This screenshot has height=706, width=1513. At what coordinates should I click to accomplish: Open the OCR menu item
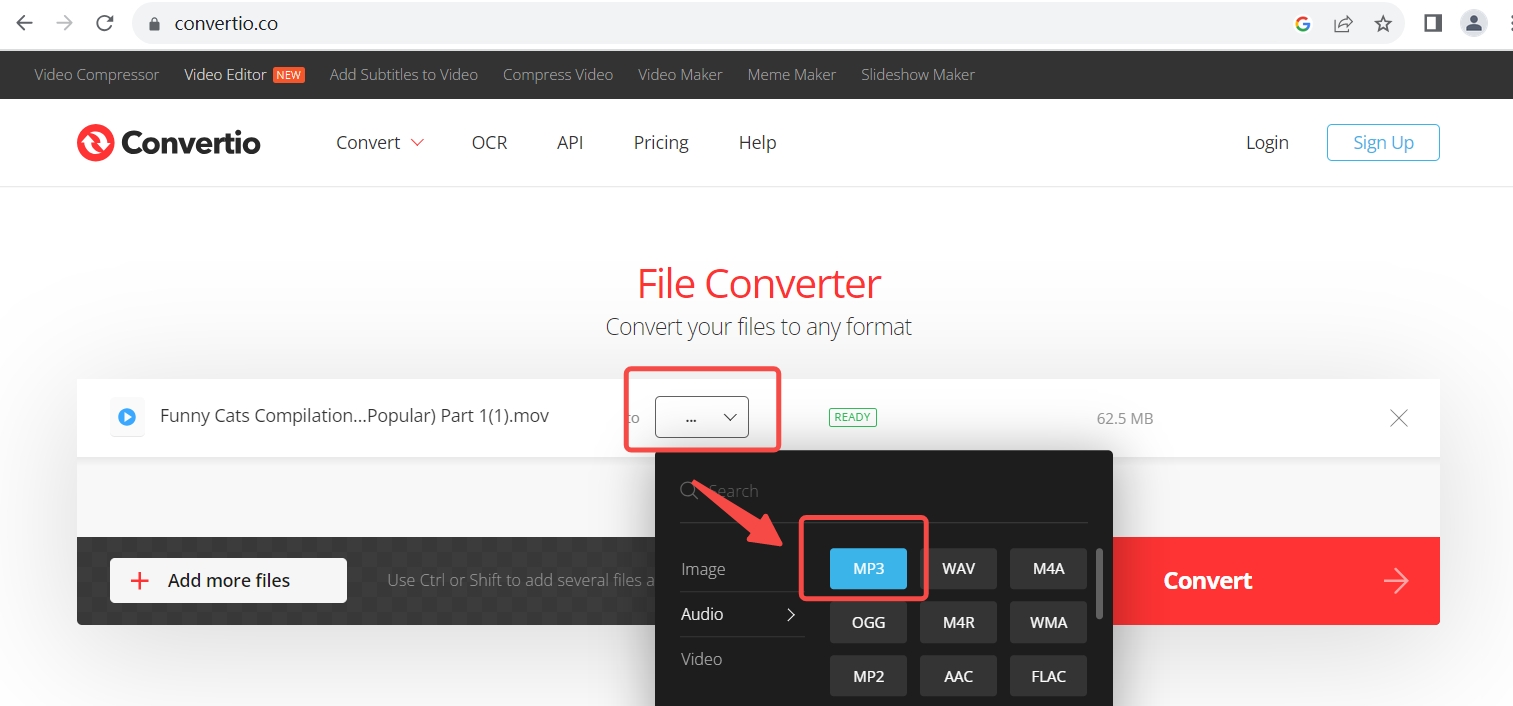click(x=490, y=142)
